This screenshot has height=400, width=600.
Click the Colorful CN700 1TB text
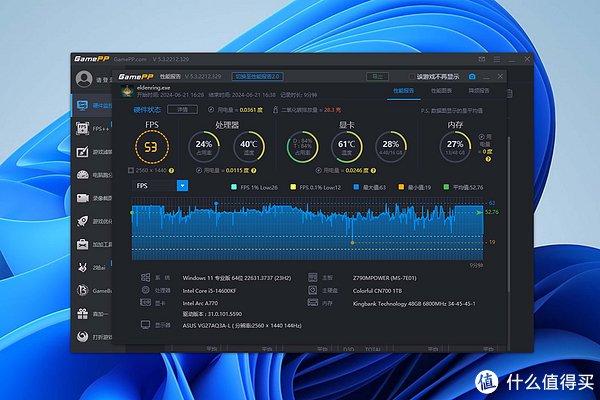(x=377, y=291)
